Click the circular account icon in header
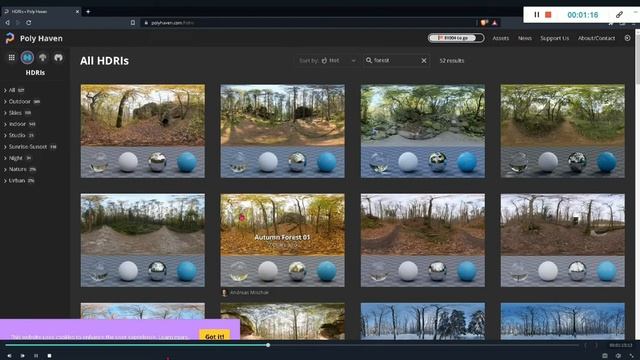This screenshot has width=640, height=360. pyautogui.click(x=627, y=38)
